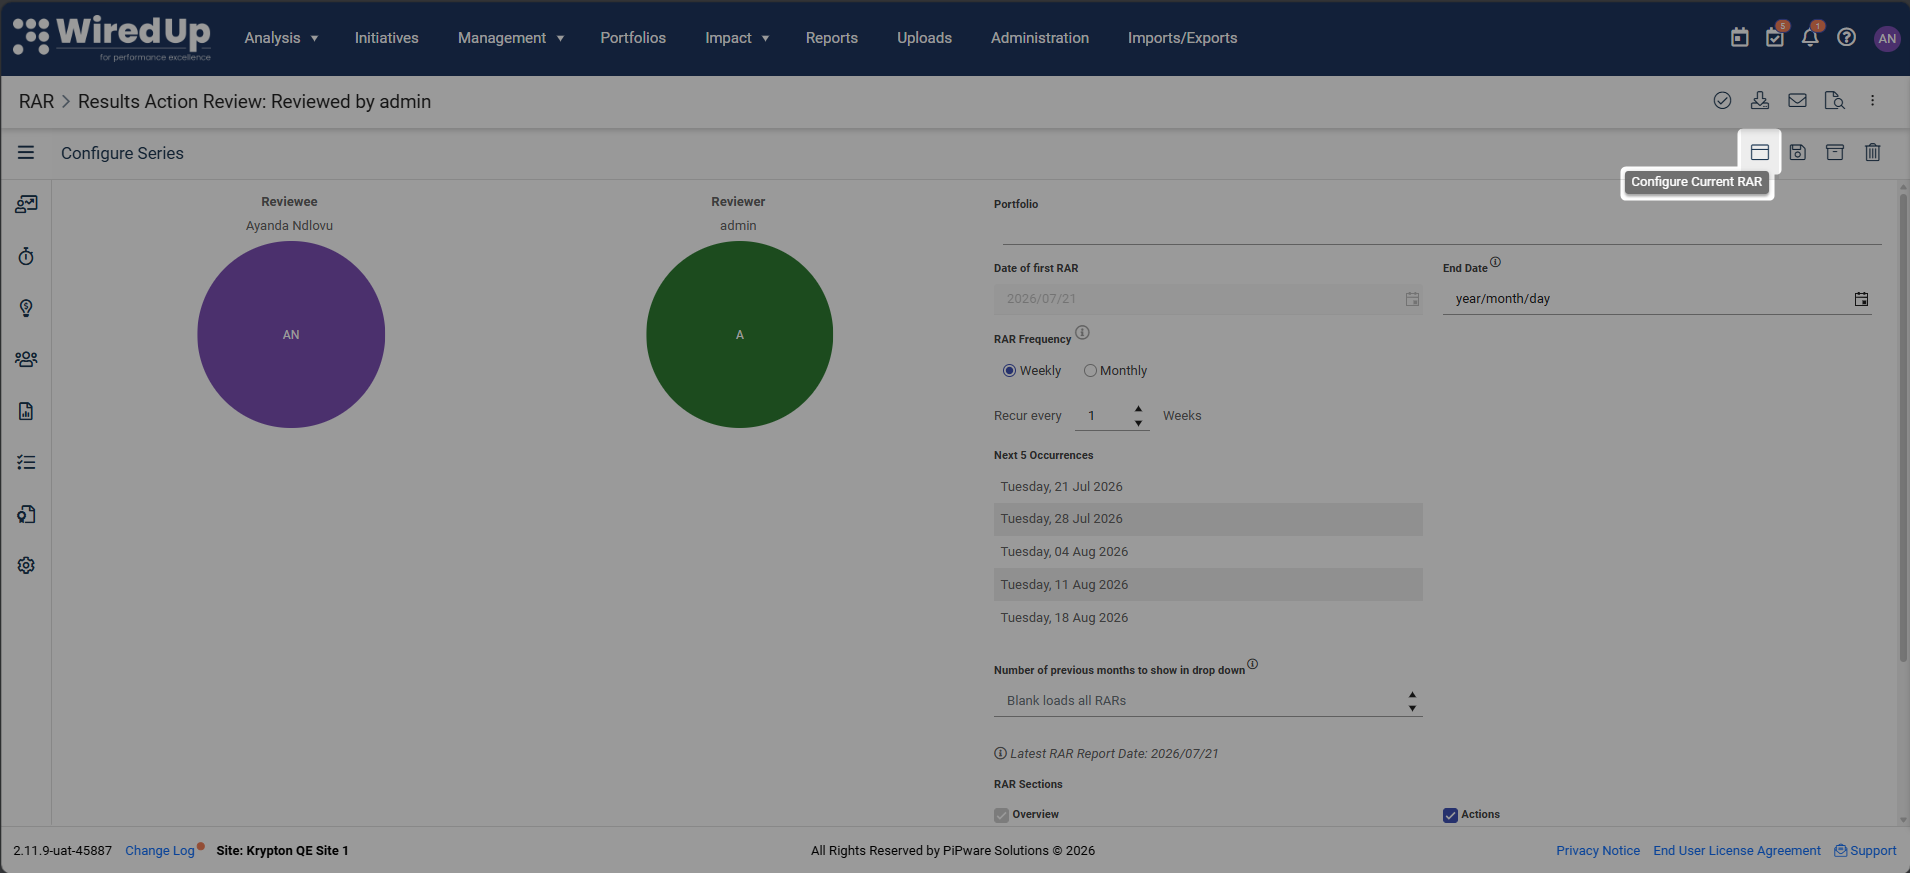
Task: Open the End Date calendar picker
Action: click(1861, 299)
